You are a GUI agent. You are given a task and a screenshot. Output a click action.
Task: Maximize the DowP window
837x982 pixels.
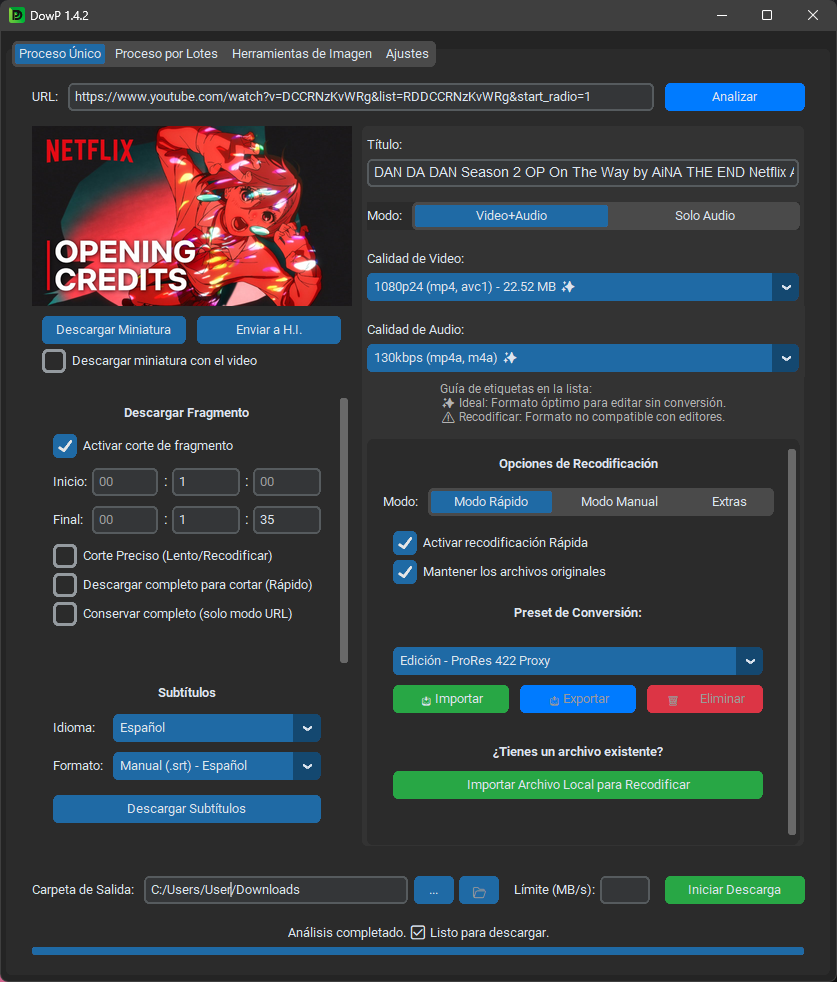pos(767,15)
